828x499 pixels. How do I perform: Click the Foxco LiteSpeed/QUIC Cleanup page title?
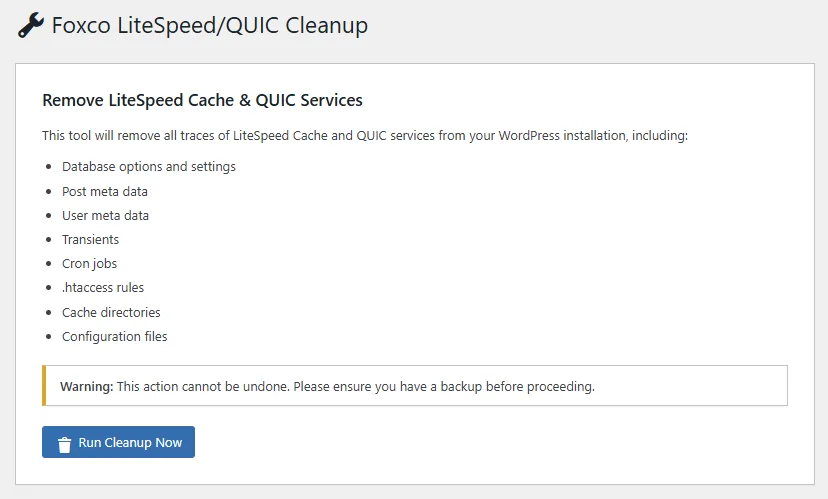(x=209, y=26)
